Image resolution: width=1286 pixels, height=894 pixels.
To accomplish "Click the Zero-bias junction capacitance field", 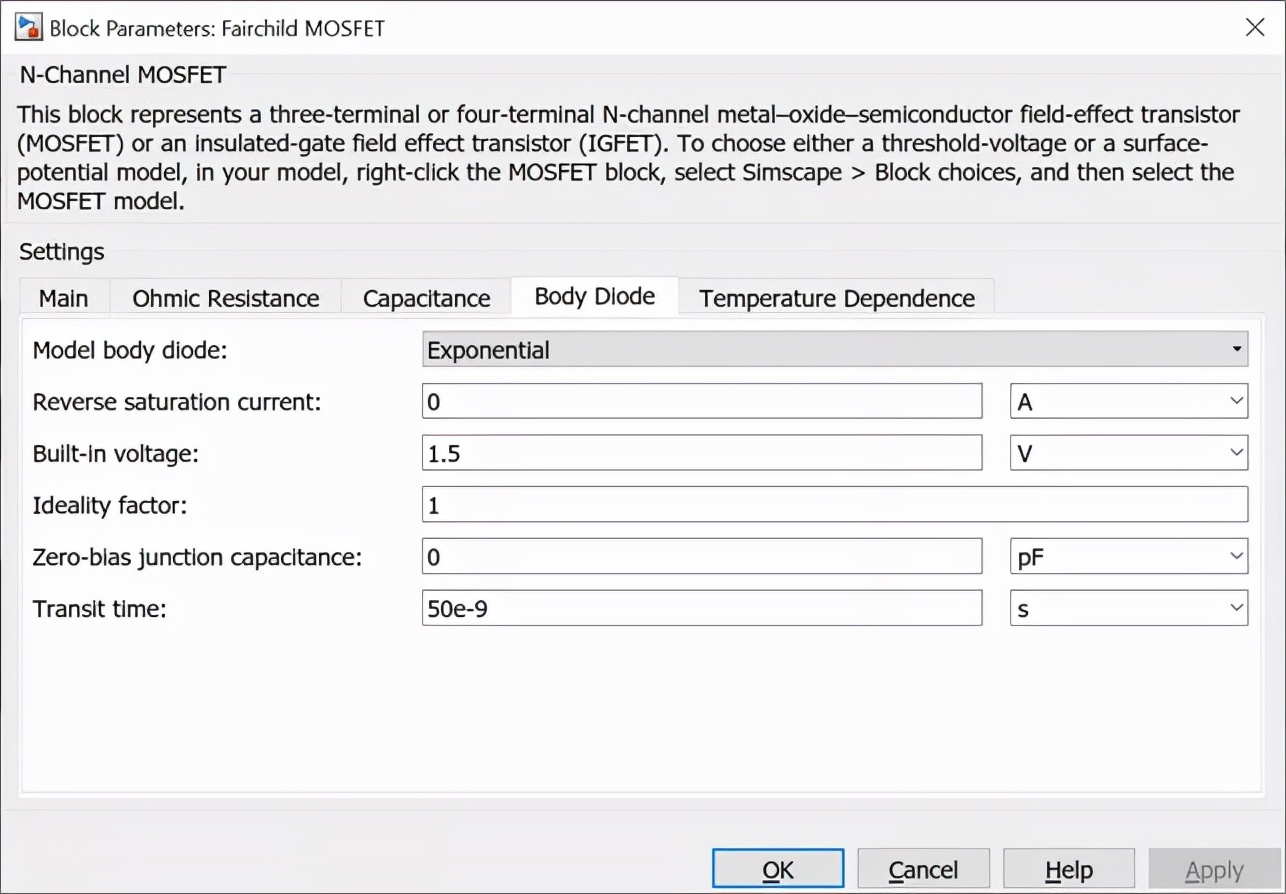I will tap(701, 557).
